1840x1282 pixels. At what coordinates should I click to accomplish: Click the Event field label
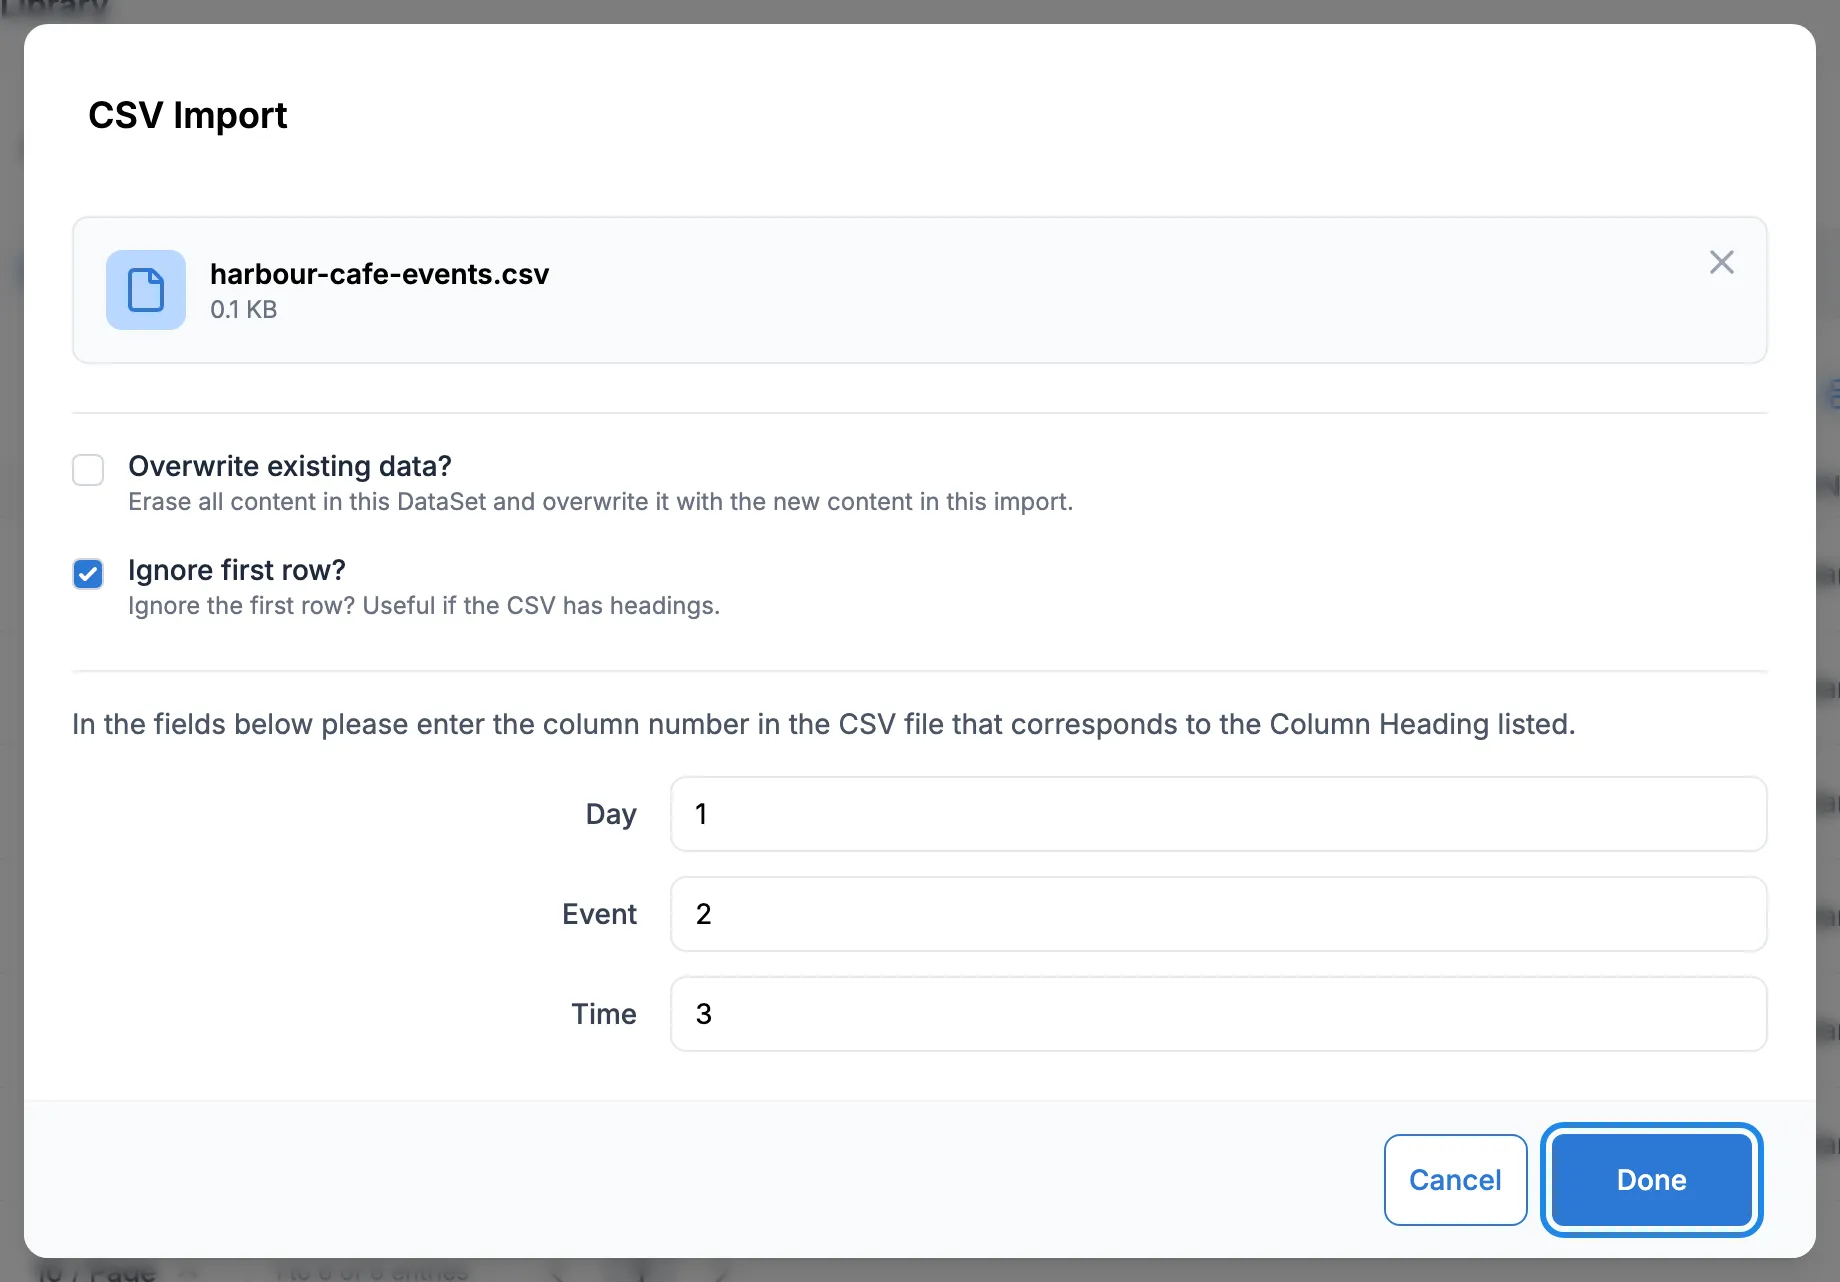click(599, 914)
